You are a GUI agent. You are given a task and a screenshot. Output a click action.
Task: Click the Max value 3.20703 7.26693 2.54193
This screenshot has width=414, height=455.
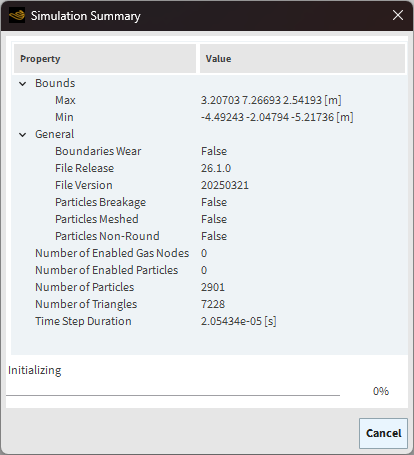coord(271,100)
